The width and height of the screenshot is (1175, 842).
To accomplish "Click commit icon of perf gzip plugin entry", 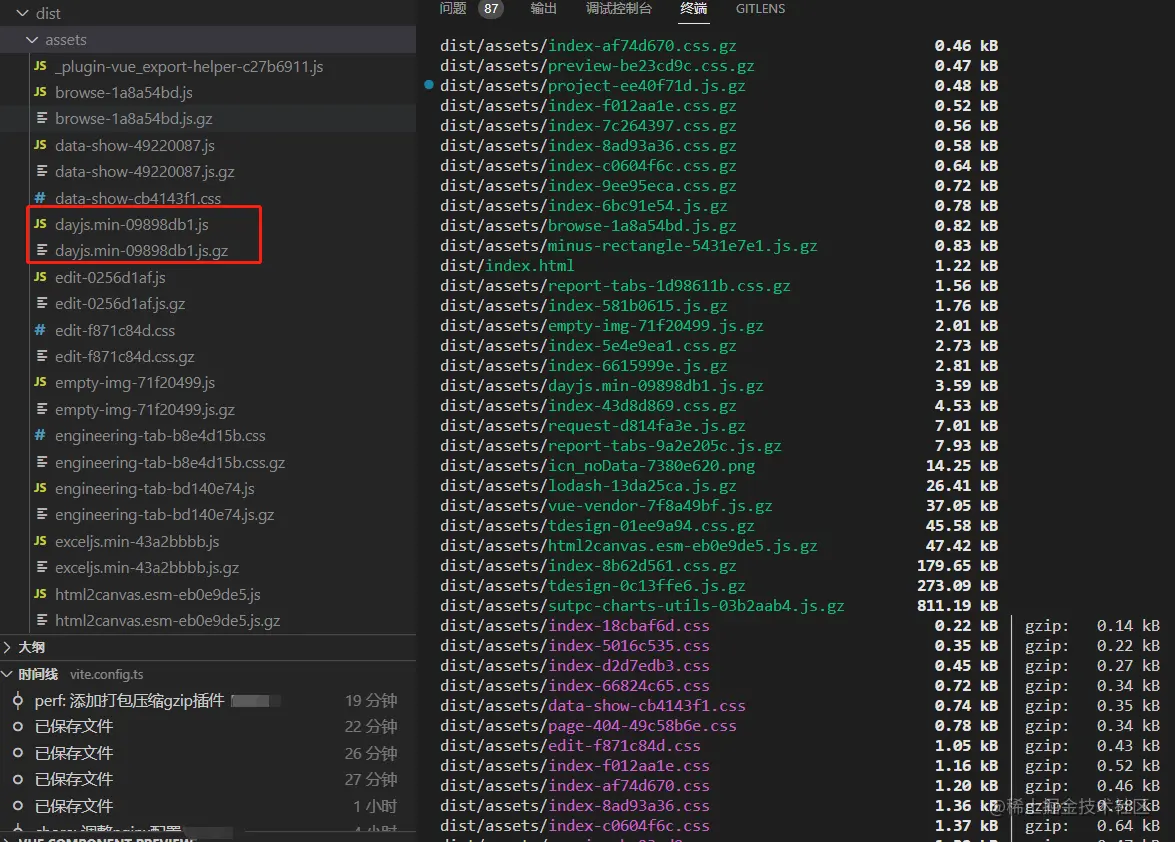I will (x=18, y=700).
